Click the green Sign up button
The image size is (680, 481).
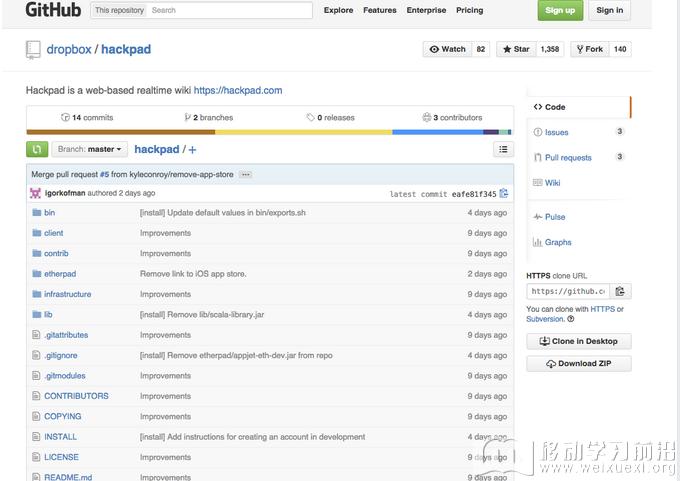point(560,10)
